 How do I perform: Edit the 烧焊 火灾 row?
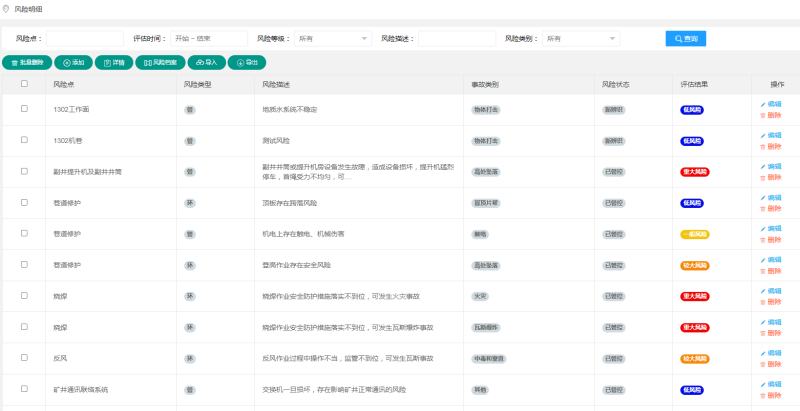point(771,291)
